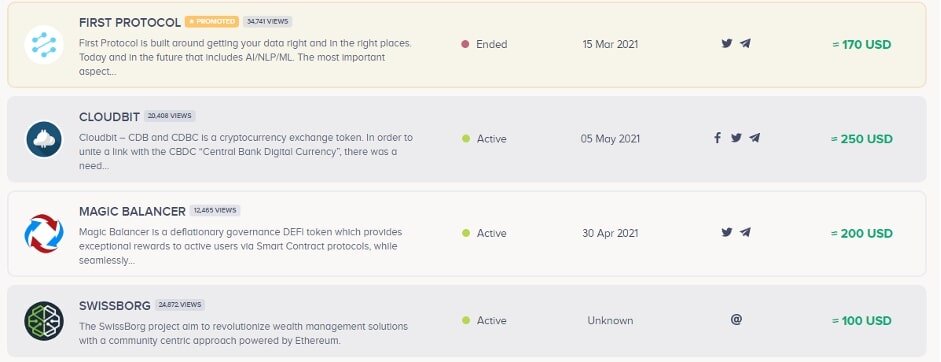Open Cloudbit Telegram icon
The image size is (941, 362).
coord(755,138)
